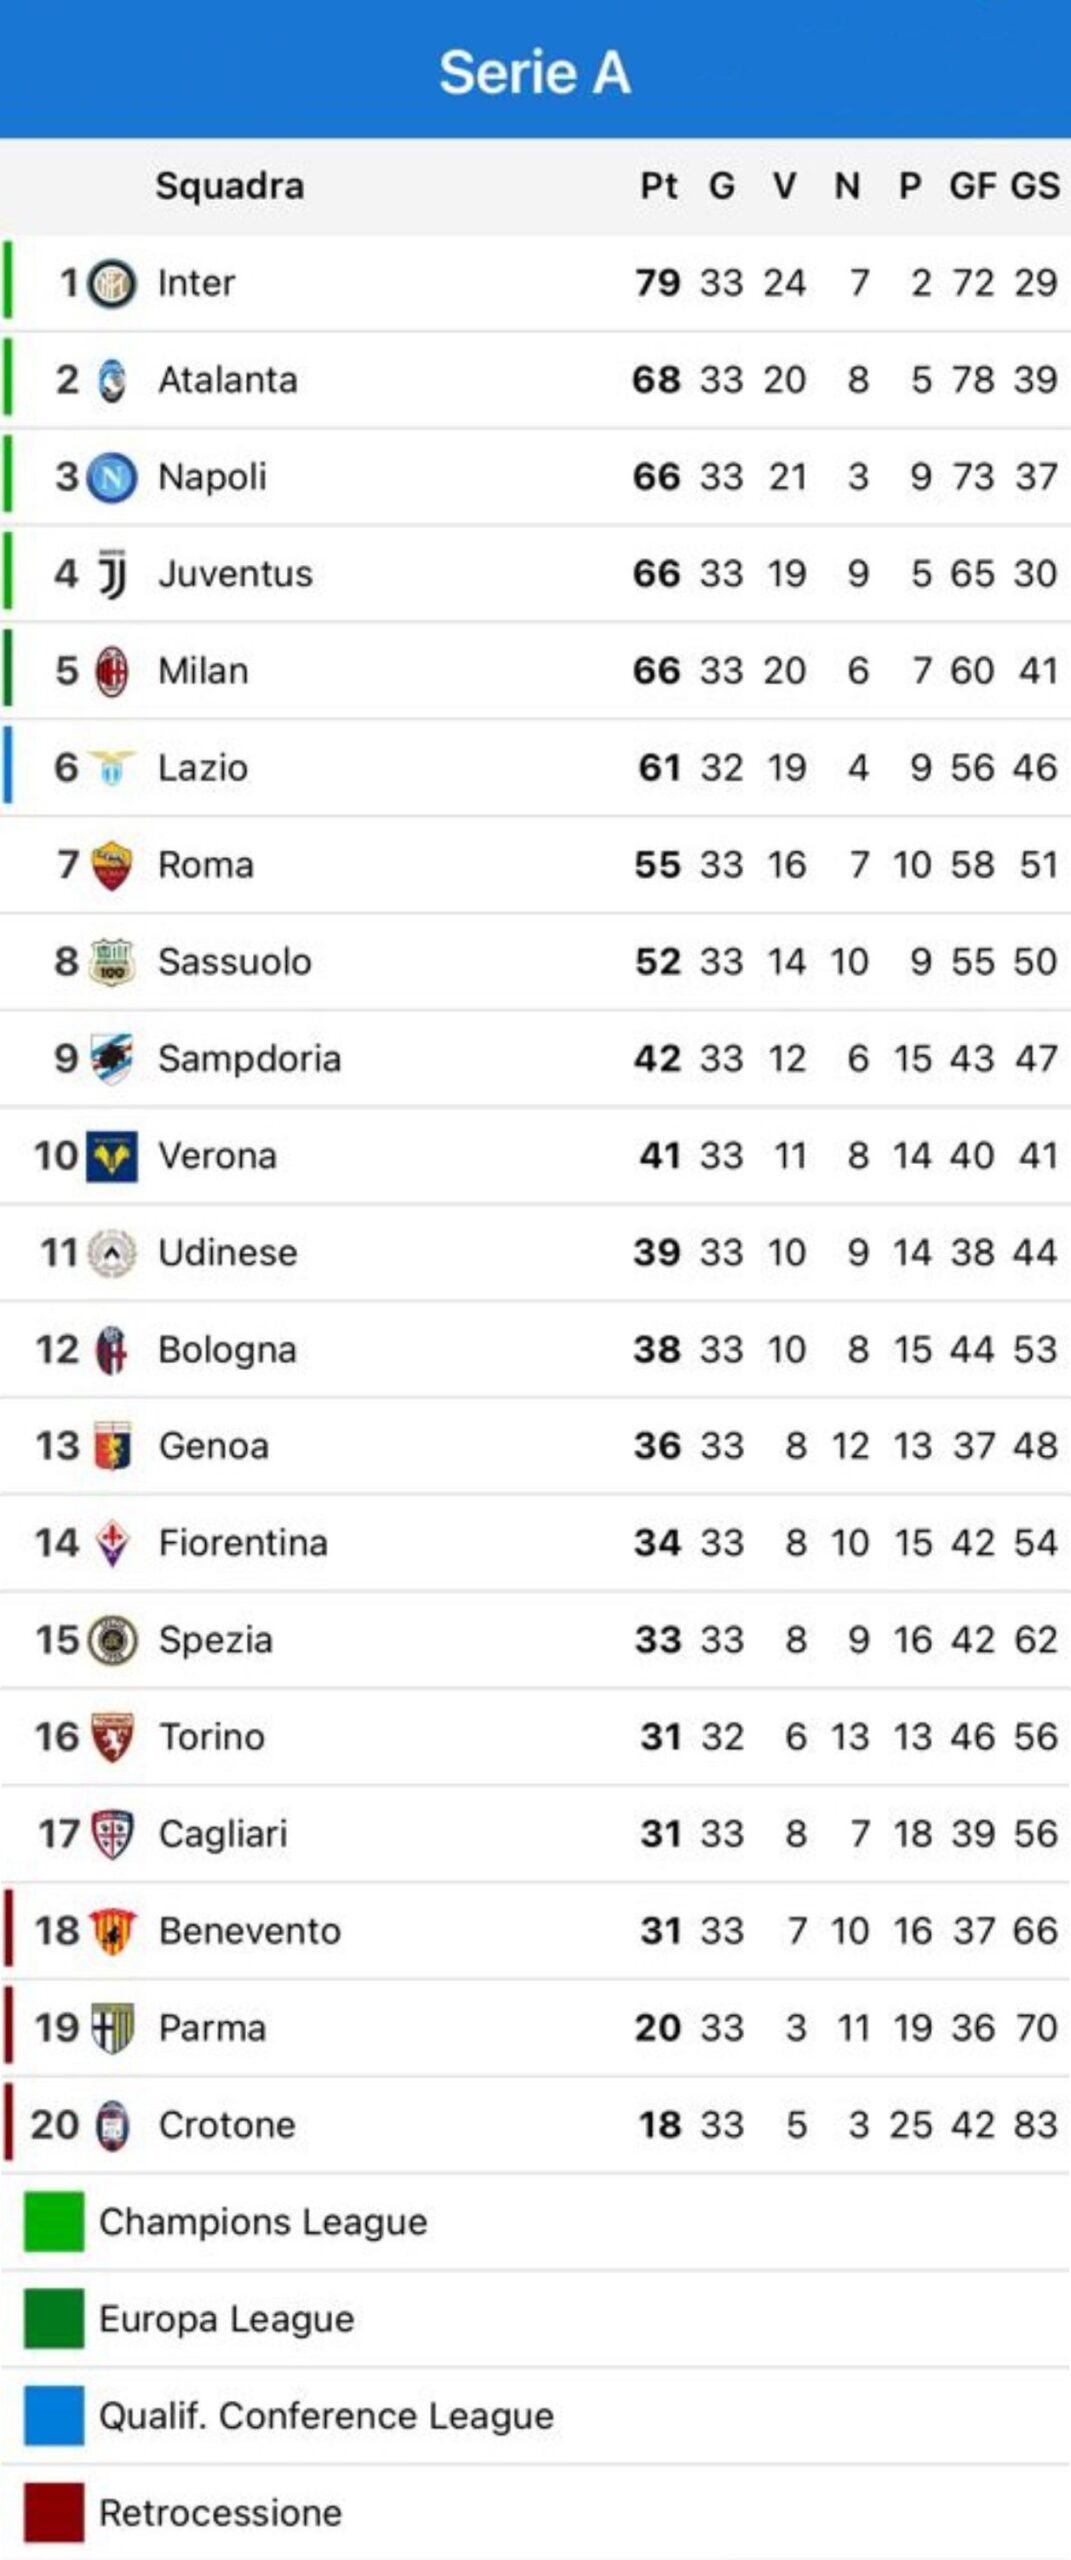Click the Serie A title bar
The image size is (1071, 2560).
pyautogui.click(x=535, y=70)
